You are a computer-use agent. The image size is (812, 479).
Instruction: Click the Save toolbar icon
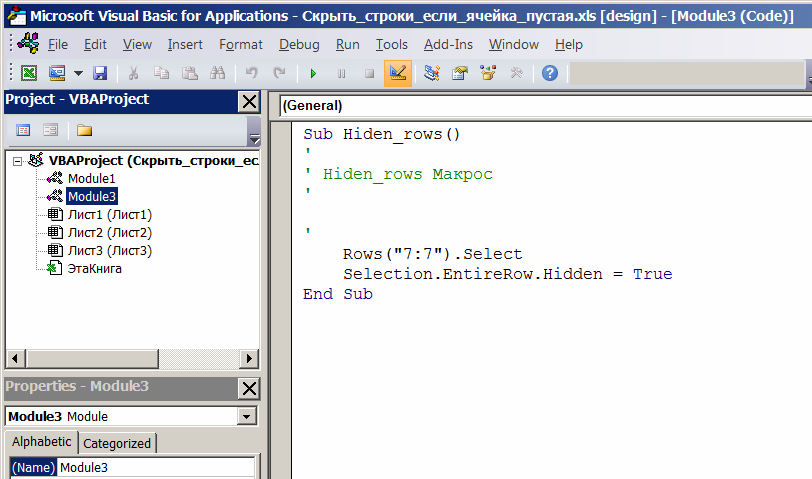100,73
